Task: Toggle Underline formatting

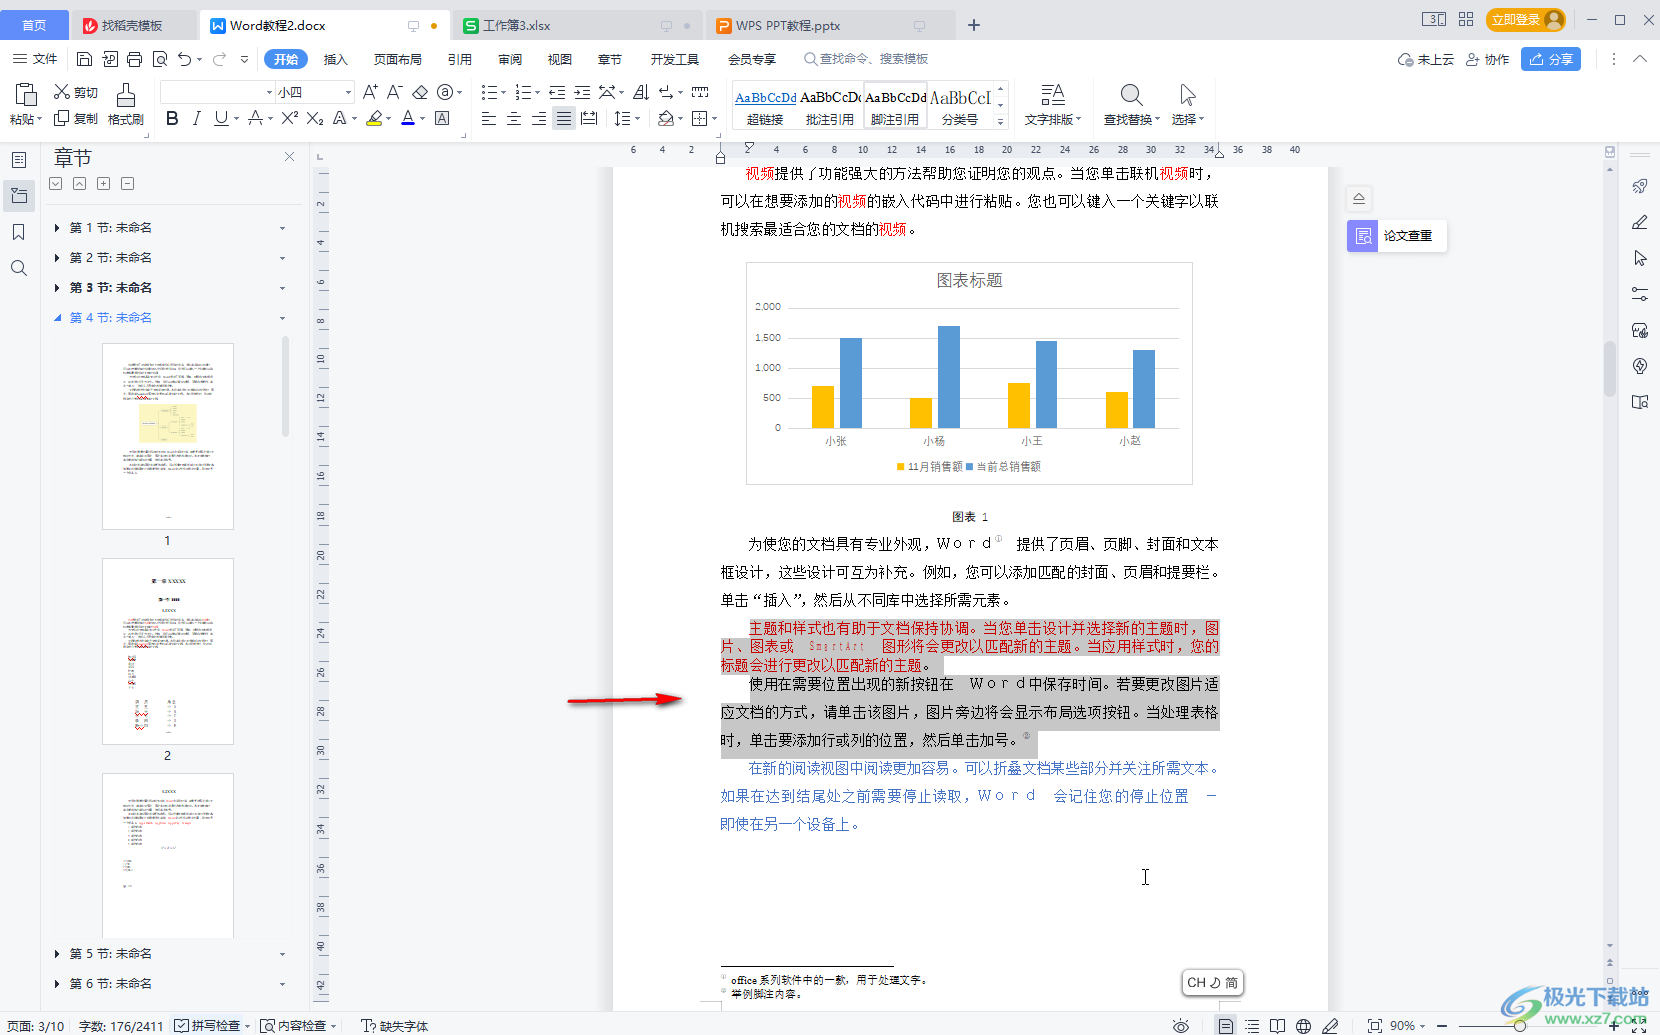Action: click(221, 118)
